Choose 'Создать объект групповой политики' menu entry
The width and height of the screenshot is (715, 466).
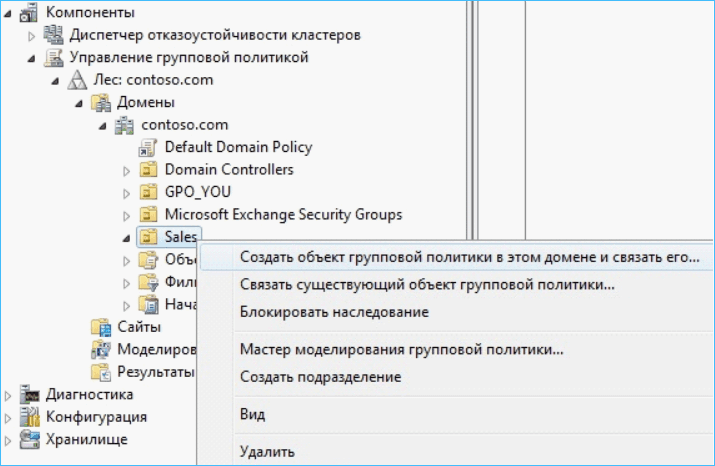469,257
